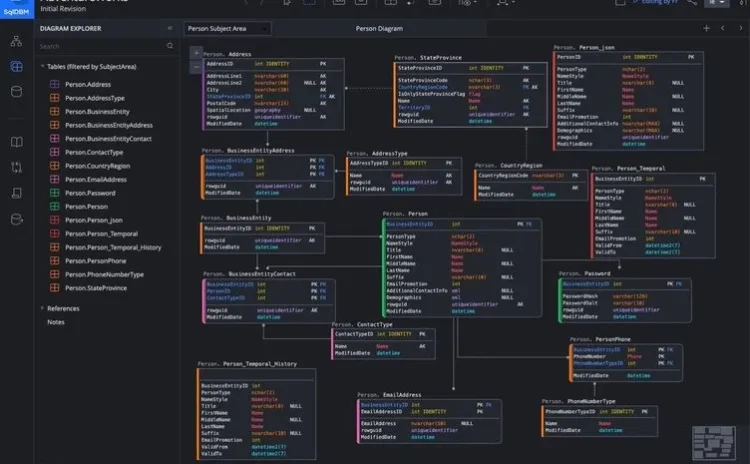Viewport: 750px width, 464px height.
Task: Open the Notes item in explorer
Action: point(56,322)
